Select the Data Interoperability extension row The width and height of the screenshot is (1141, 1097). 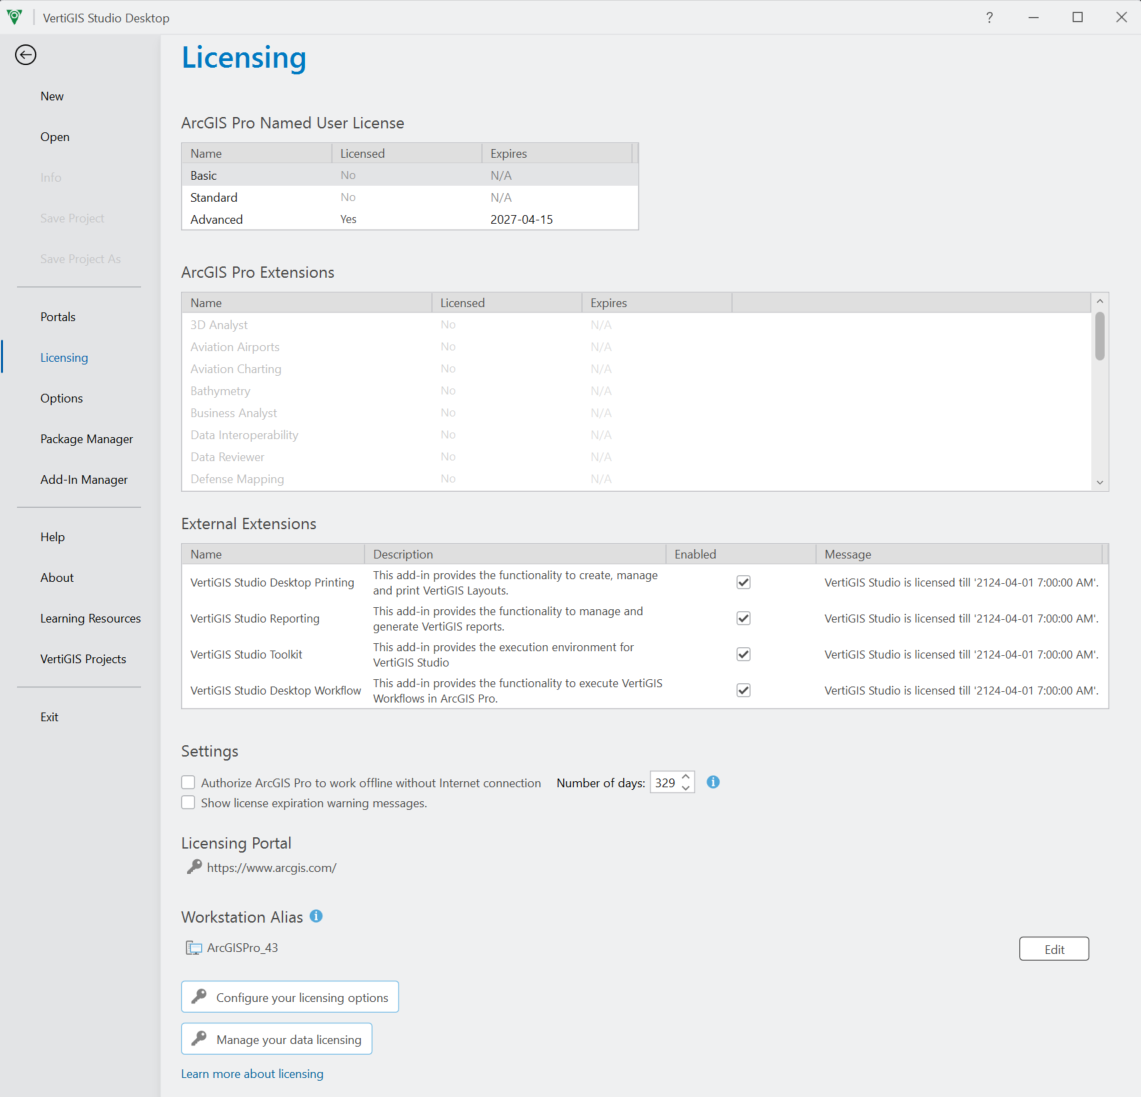636,435
